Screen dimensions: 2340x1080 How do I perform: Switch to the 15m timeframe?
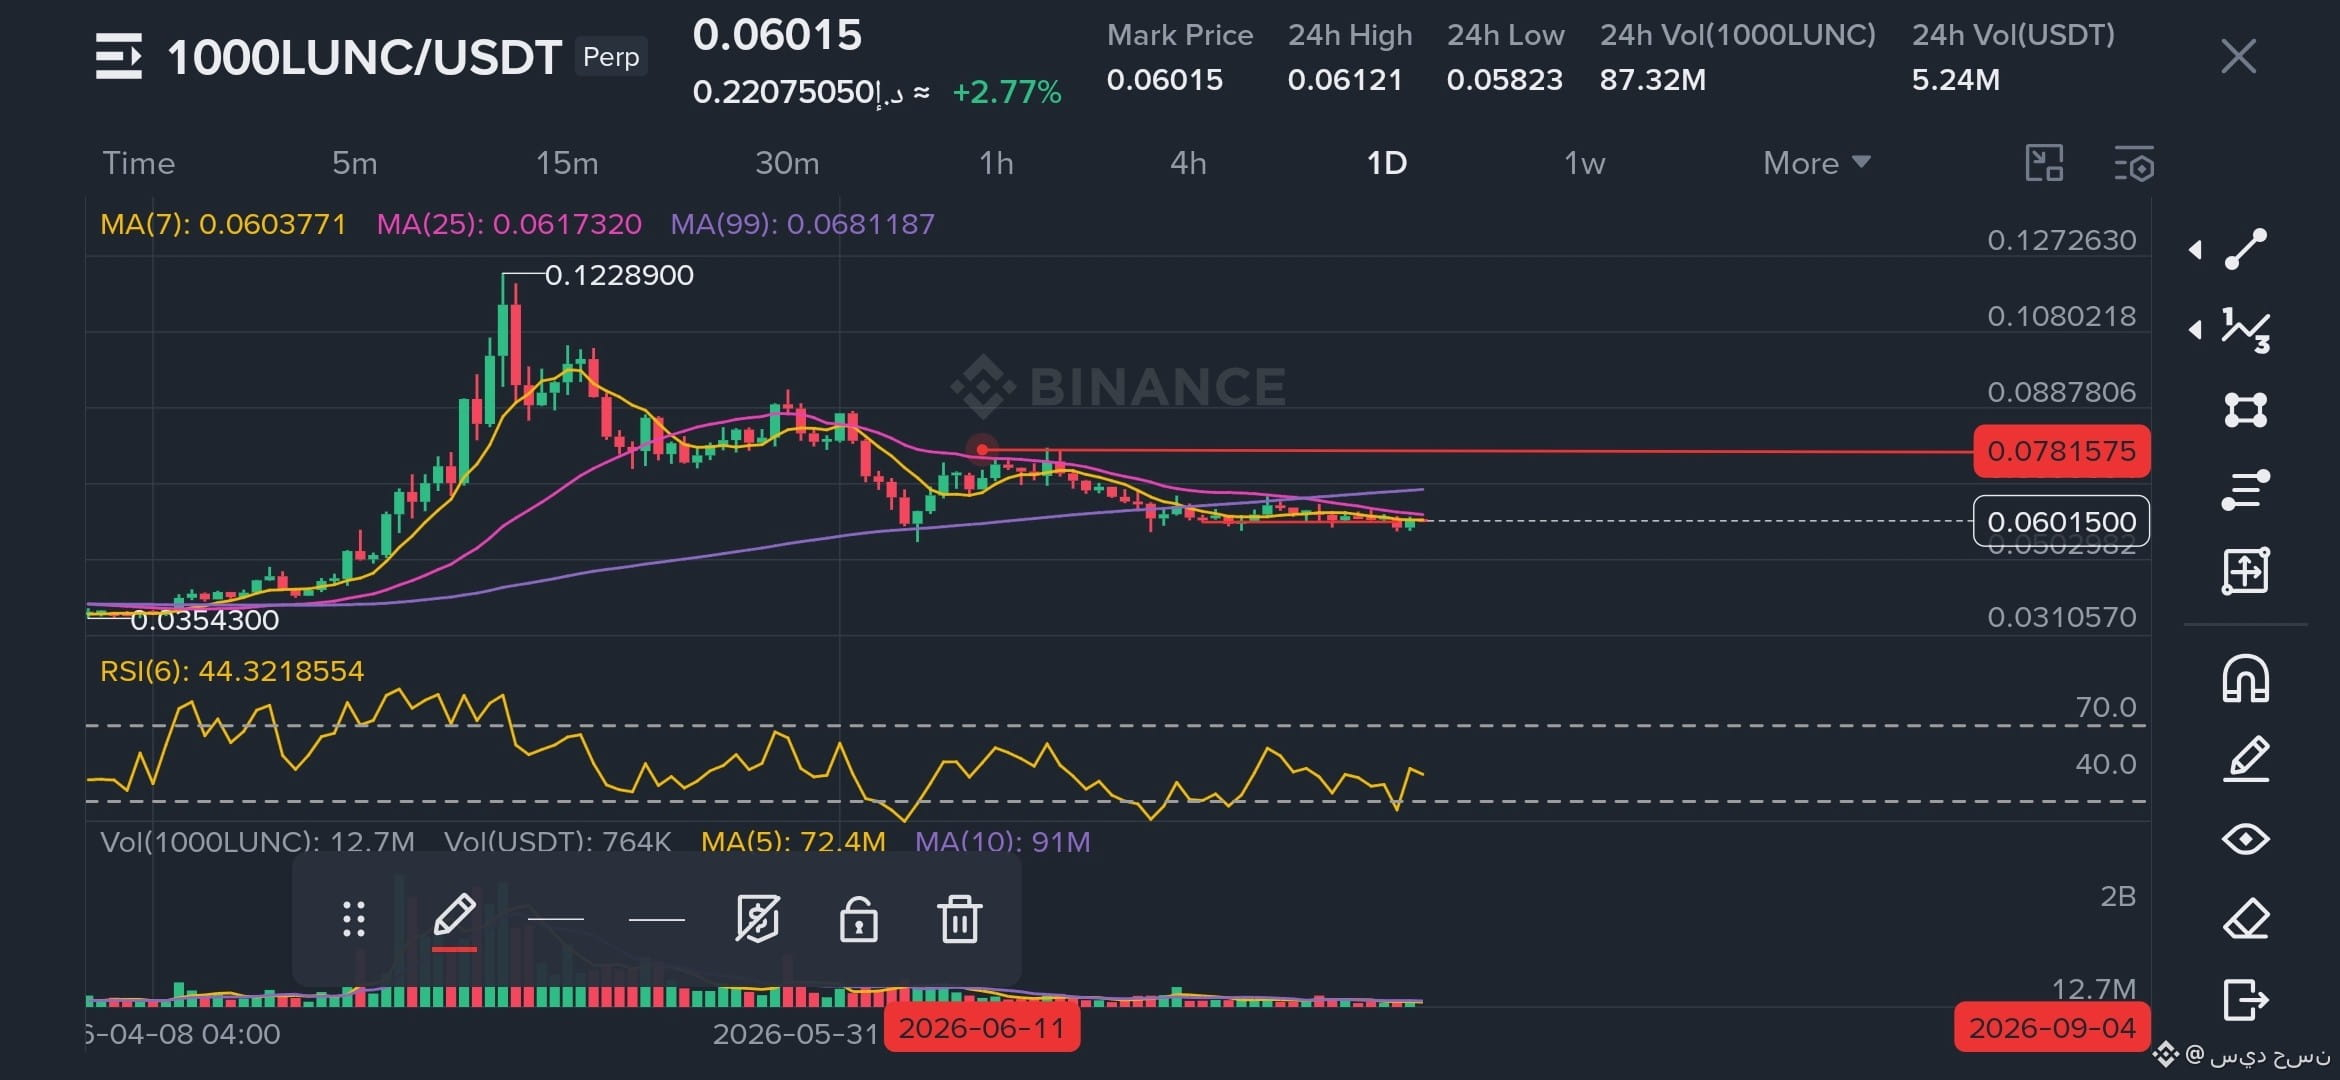click(x=566, y=163)
